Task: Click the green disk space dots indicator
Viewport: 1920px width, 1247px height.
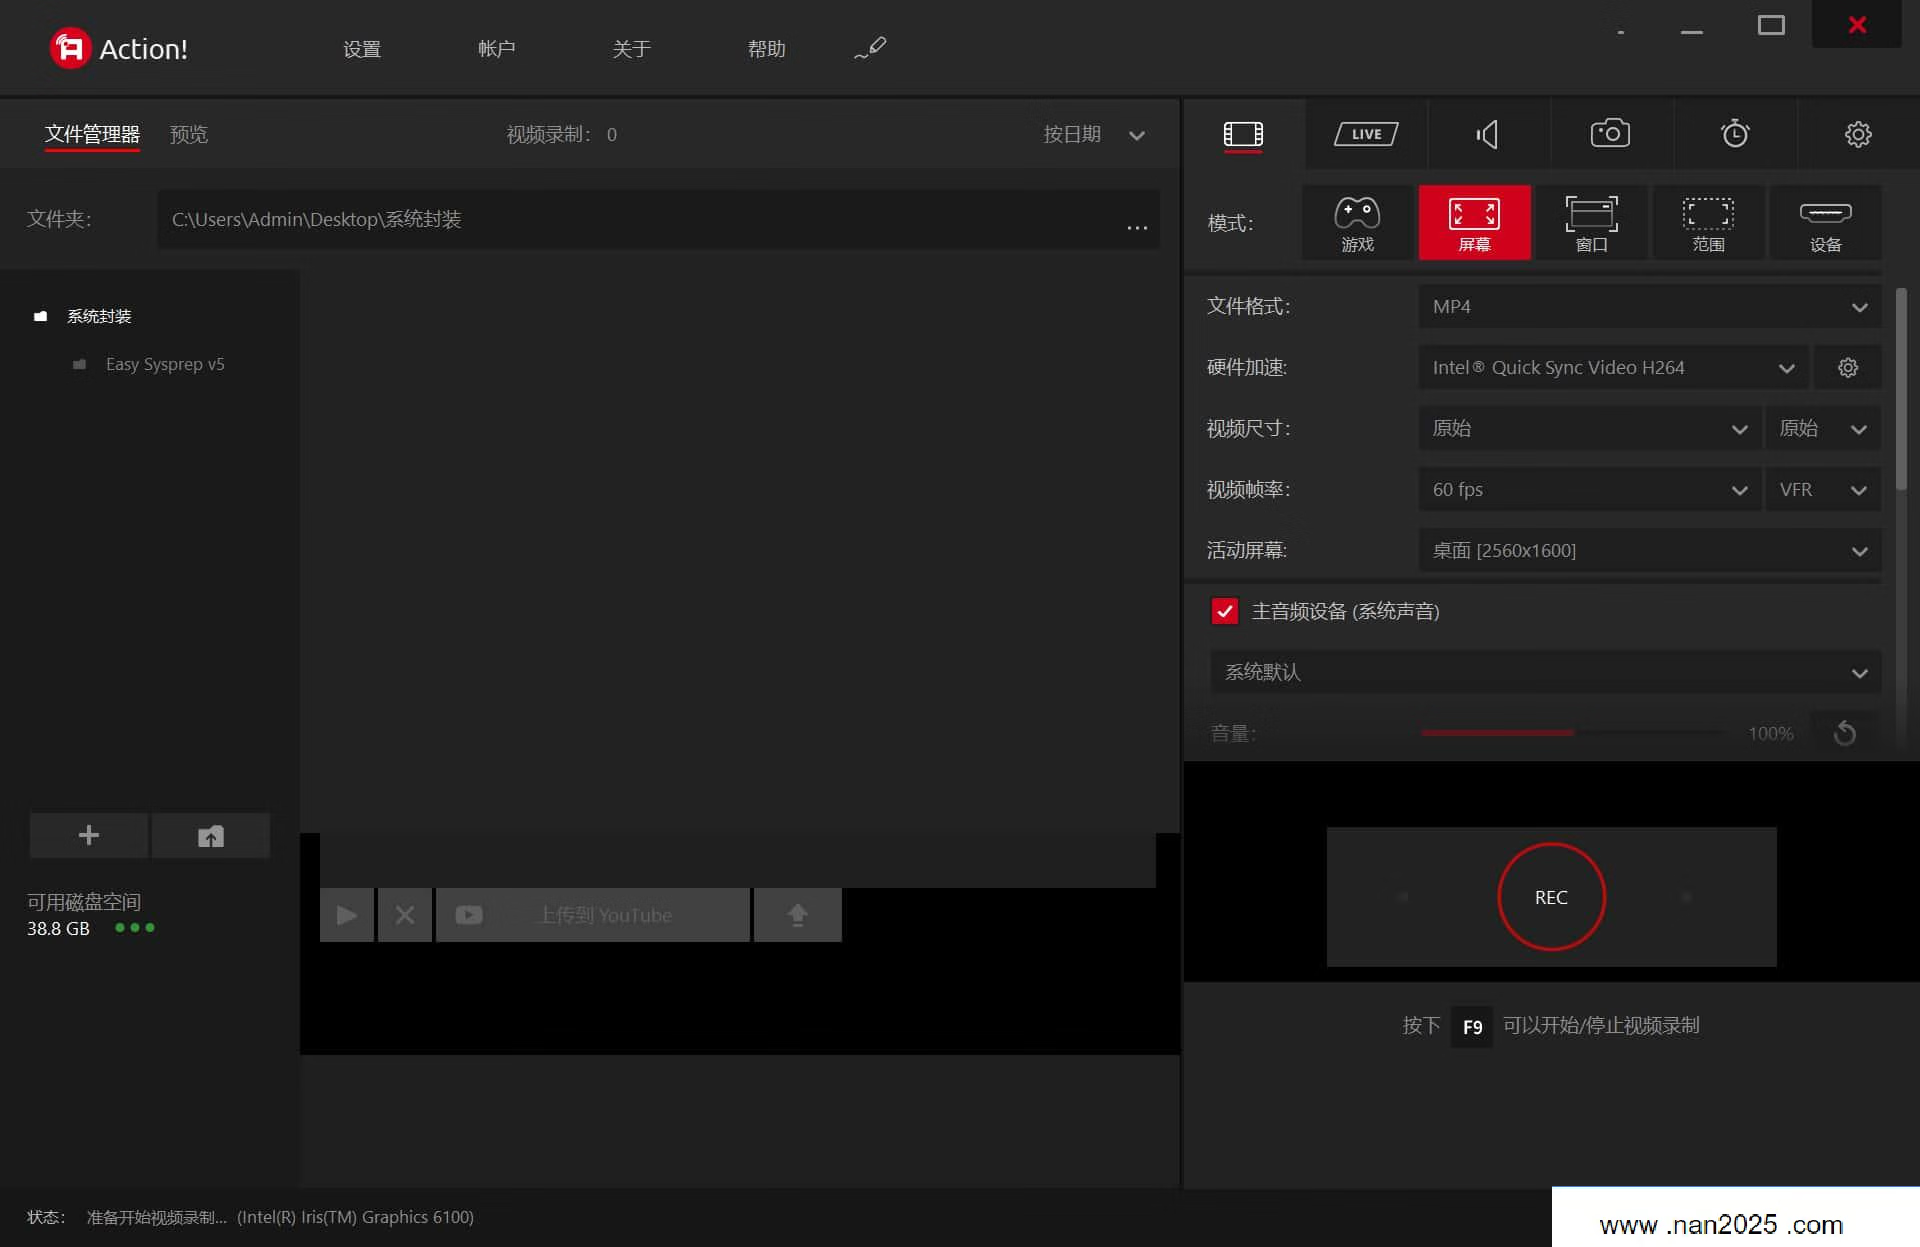Action: tap(135, 928)
